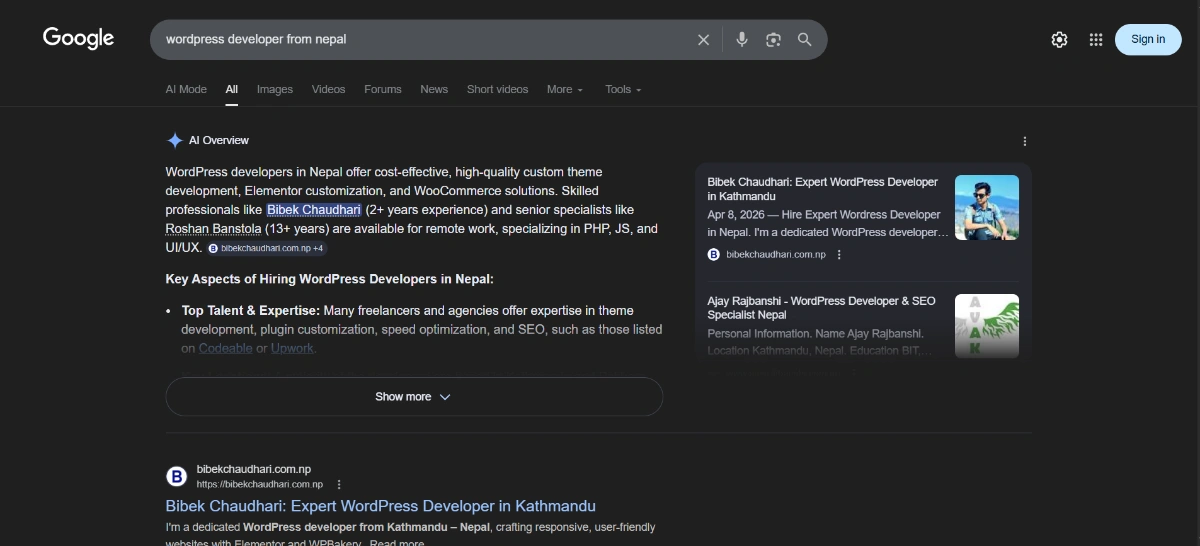Click Bibek Chaudhari source card photo thumbnail
1200x546 pixels.
pyautogui.click(x=987, y=208)
